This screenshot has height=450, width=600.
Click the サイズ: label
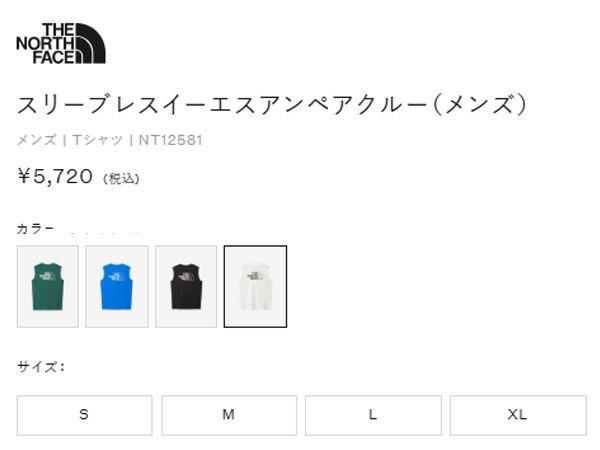[x=41, y=367]
